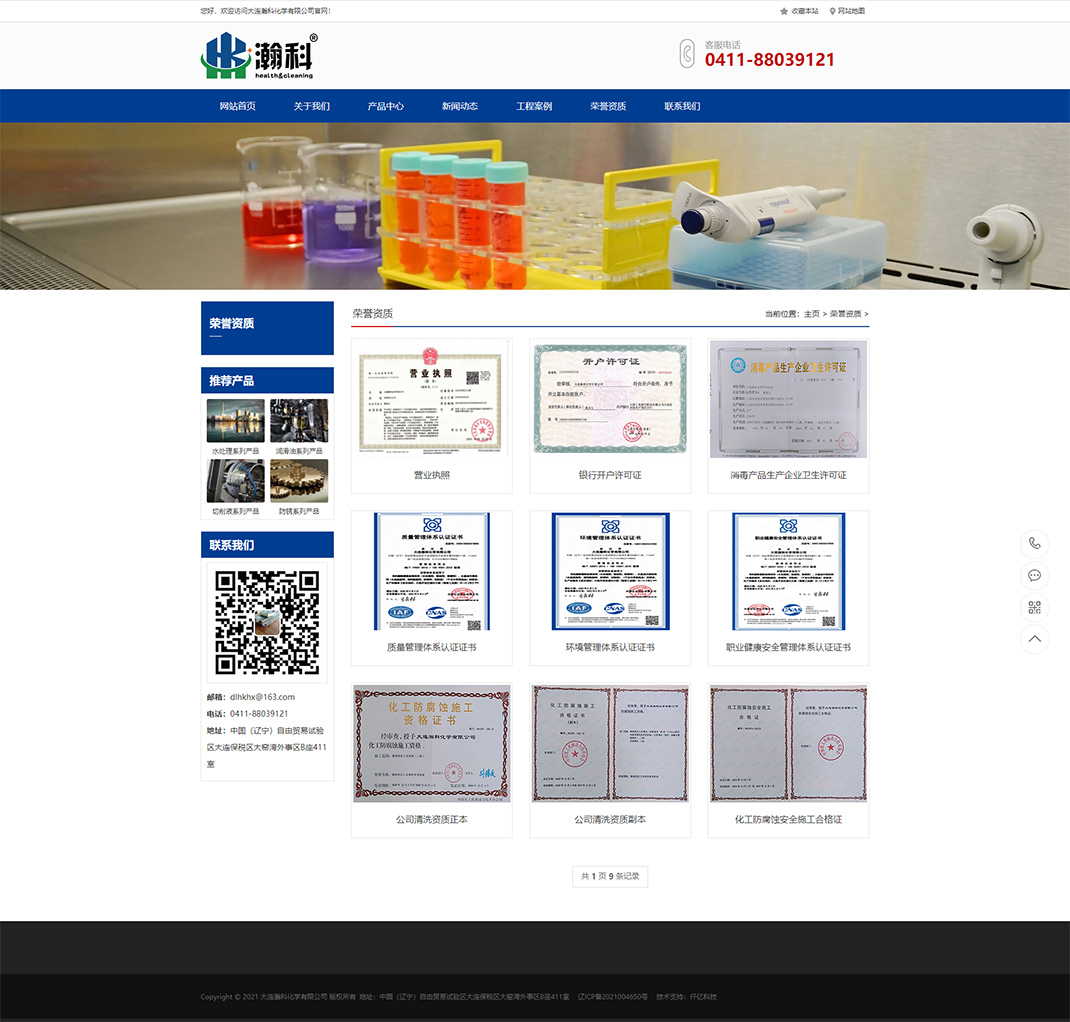This screenshot has height=1022, width=1070.
Task: Click the 瀚科 company logo
Action: coord(258,56)
